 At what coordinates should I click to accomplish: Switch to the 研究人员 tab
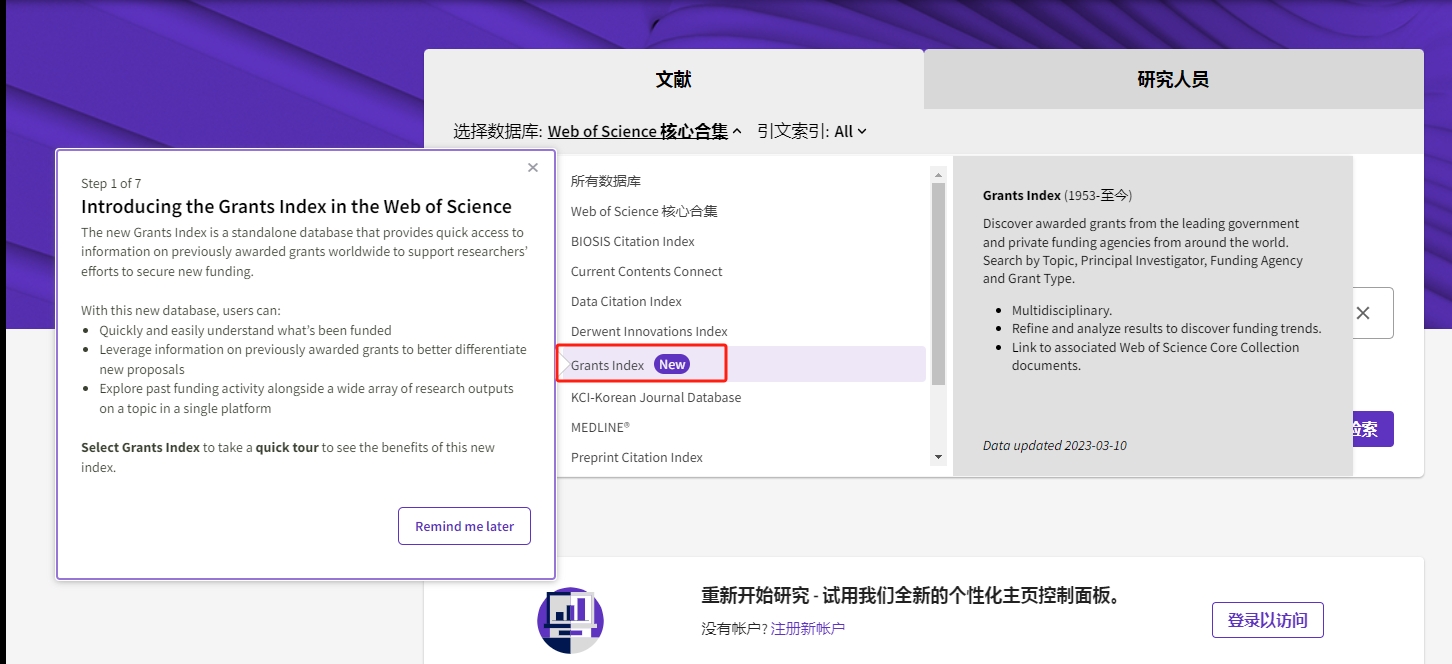click(x=1173, y=79)
